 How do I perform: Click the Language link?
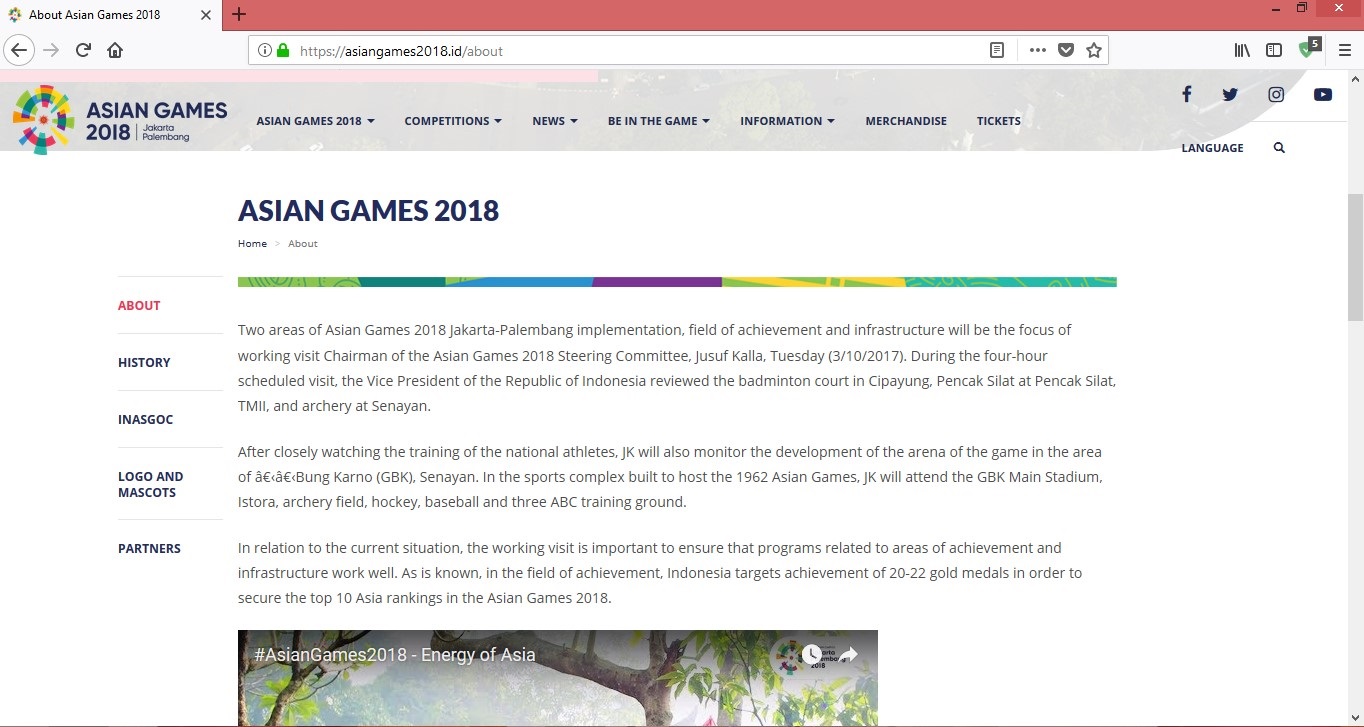pyautogui.click(x=1212, y=148)
